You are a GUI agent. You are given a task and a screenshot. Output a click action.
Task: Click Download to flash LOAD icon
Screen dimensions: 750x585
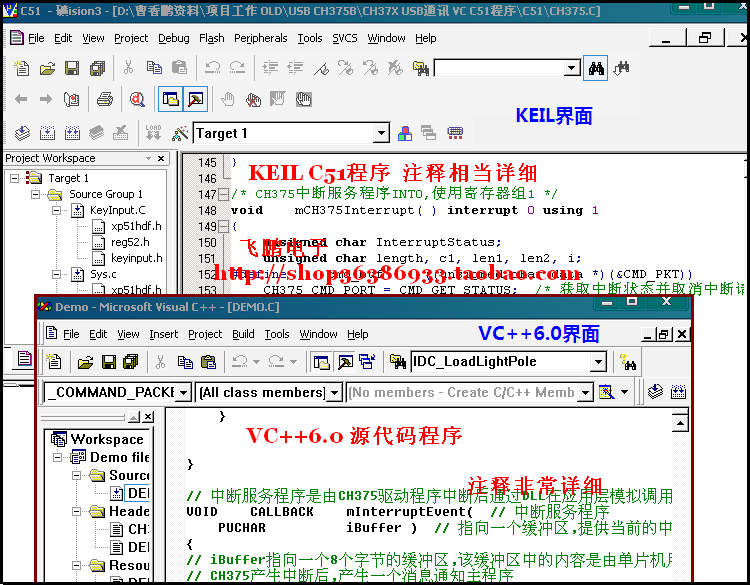(x=153, y=132)
